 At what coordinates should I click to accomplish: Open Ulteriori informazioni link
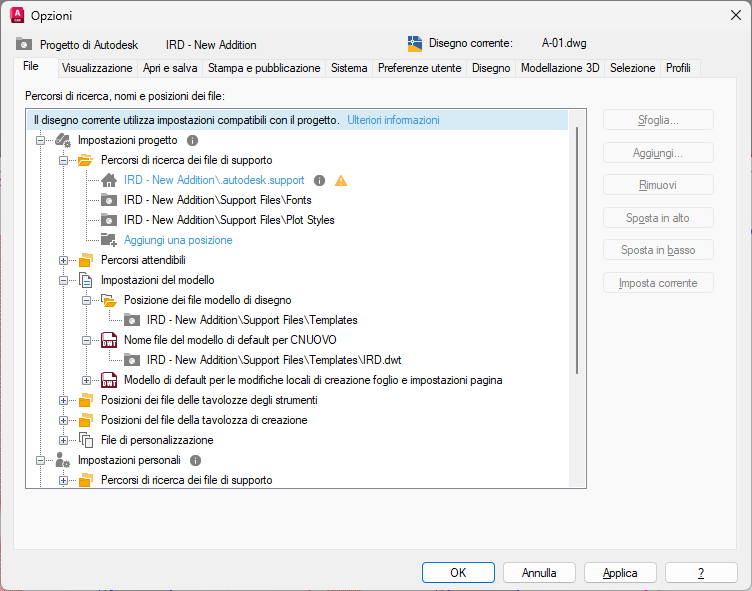point(393,120)
